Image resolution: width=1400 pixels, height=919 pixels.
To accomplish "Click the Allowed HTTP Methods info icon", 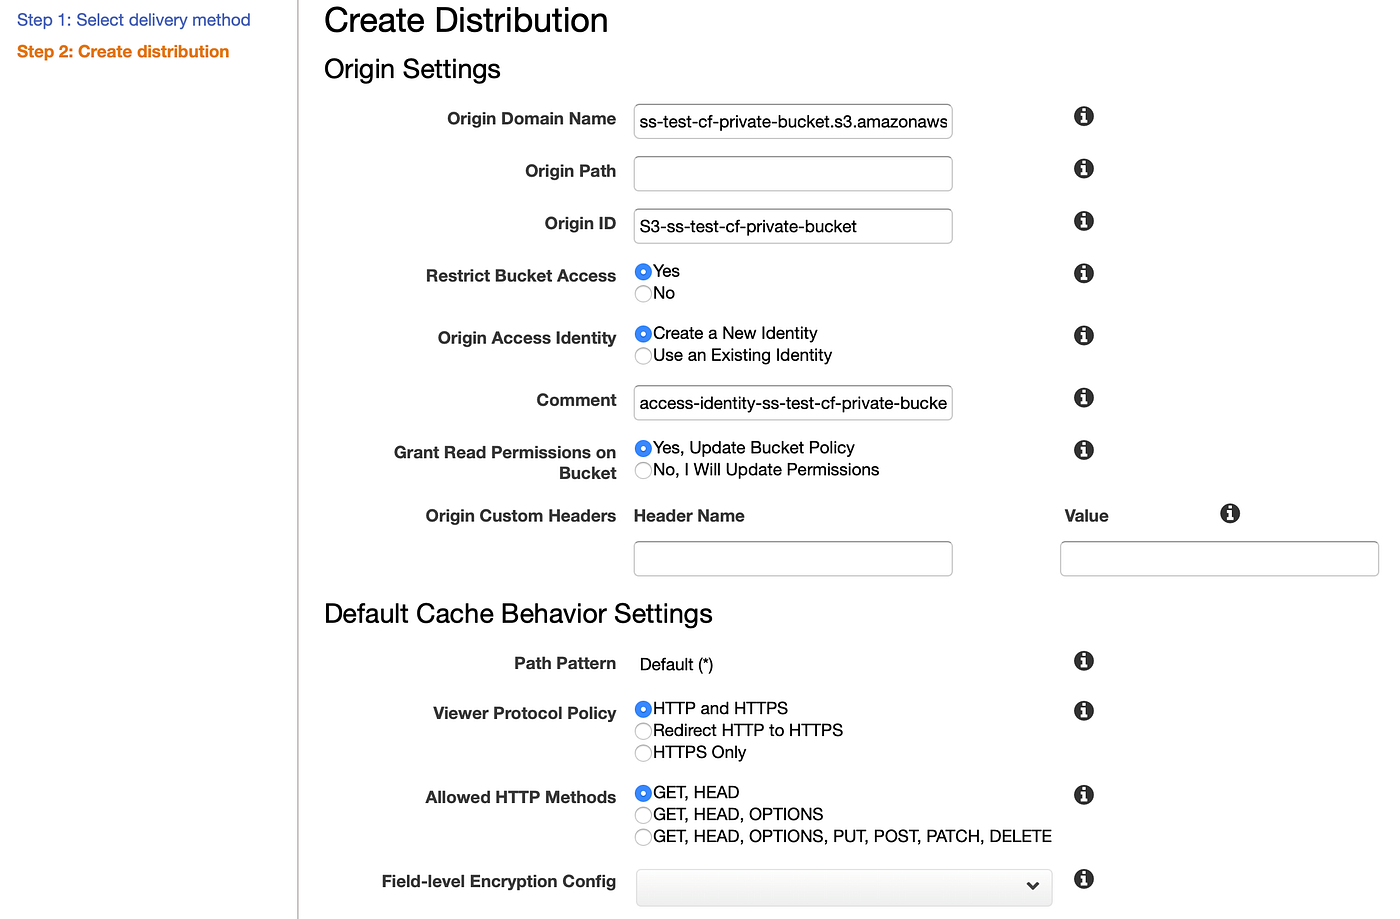I will 1083,794.
